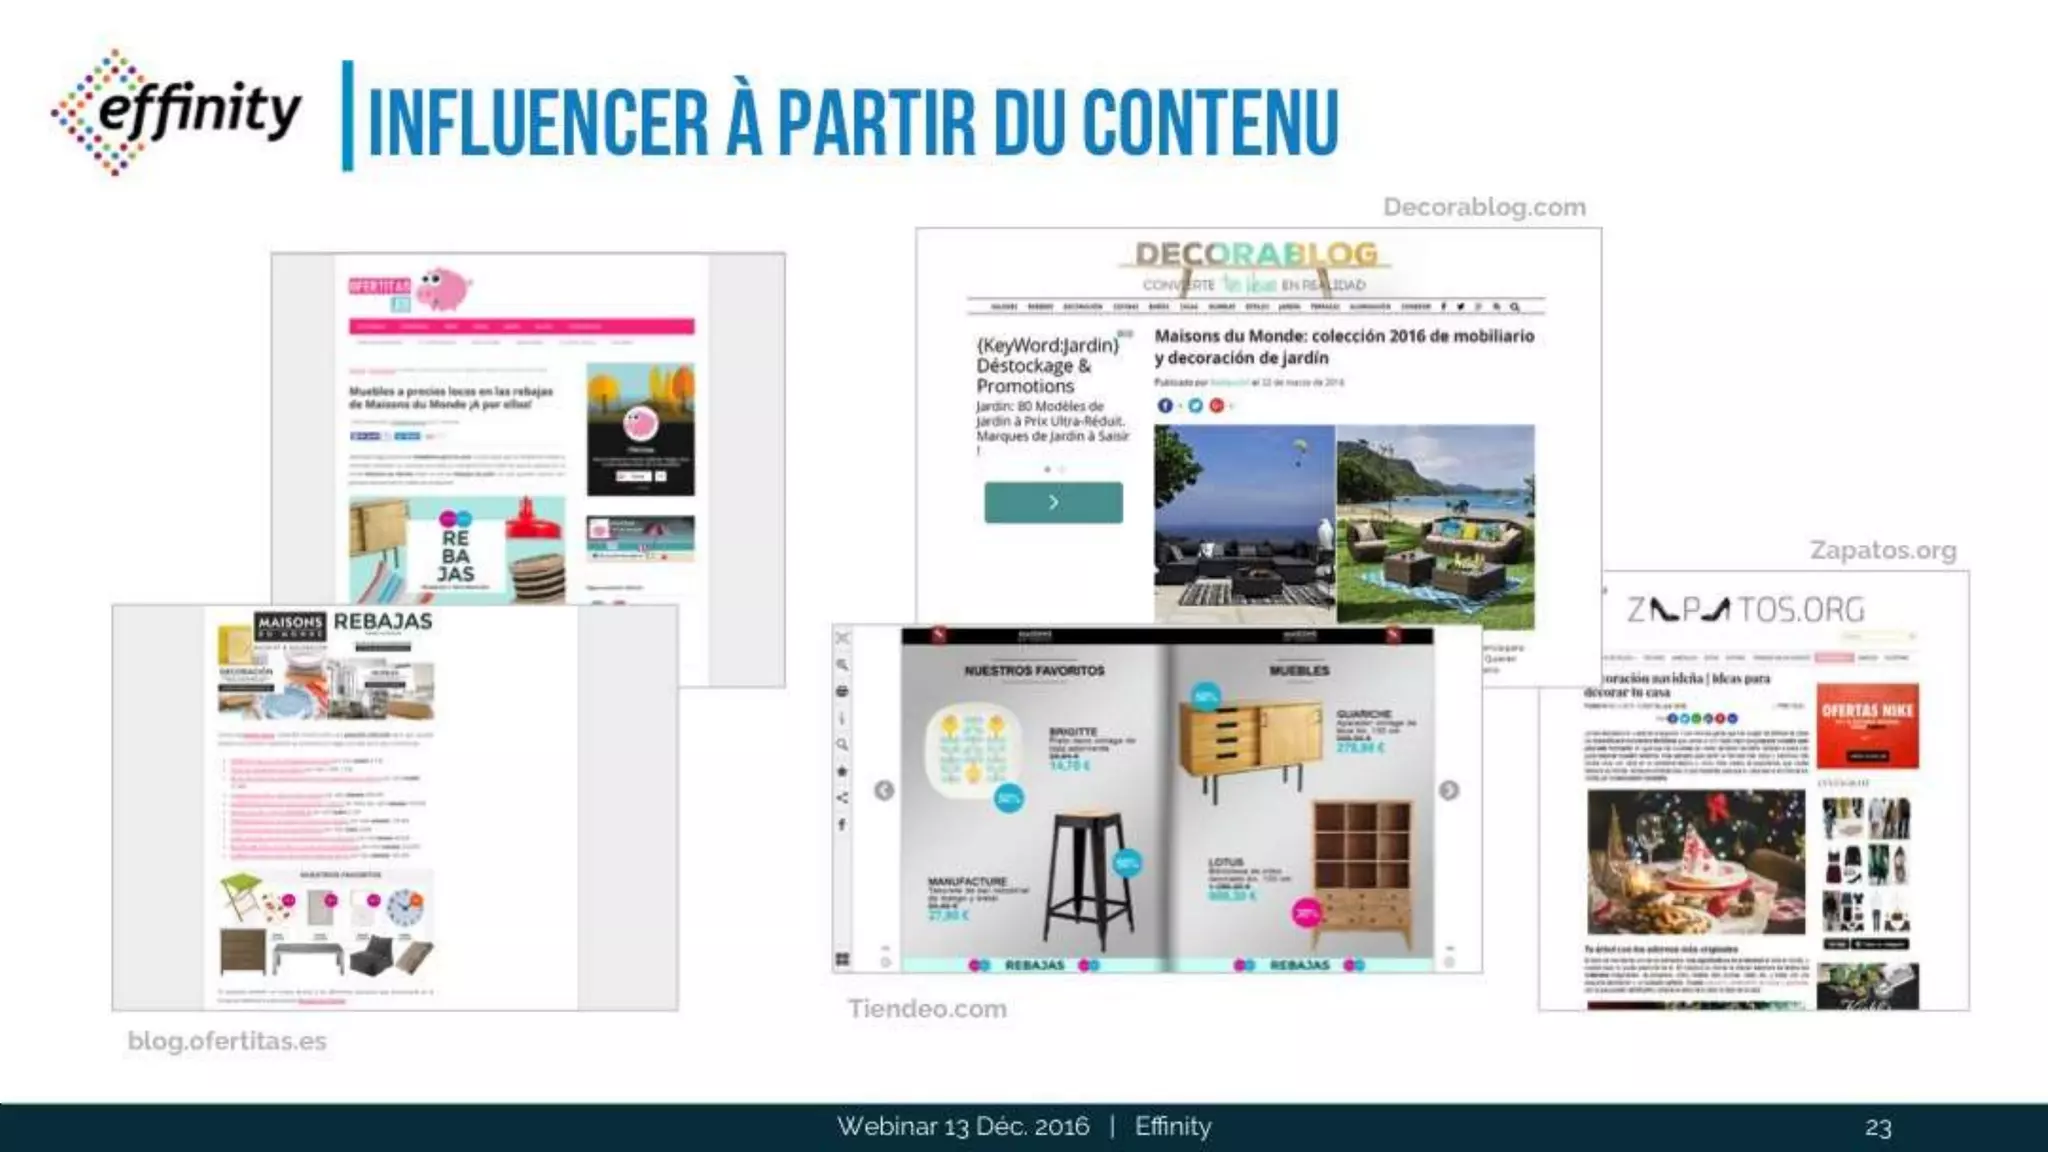Click the wicker garden set on grass photo
This screenshot has height=1152, width=2048.
[1435, 525]
